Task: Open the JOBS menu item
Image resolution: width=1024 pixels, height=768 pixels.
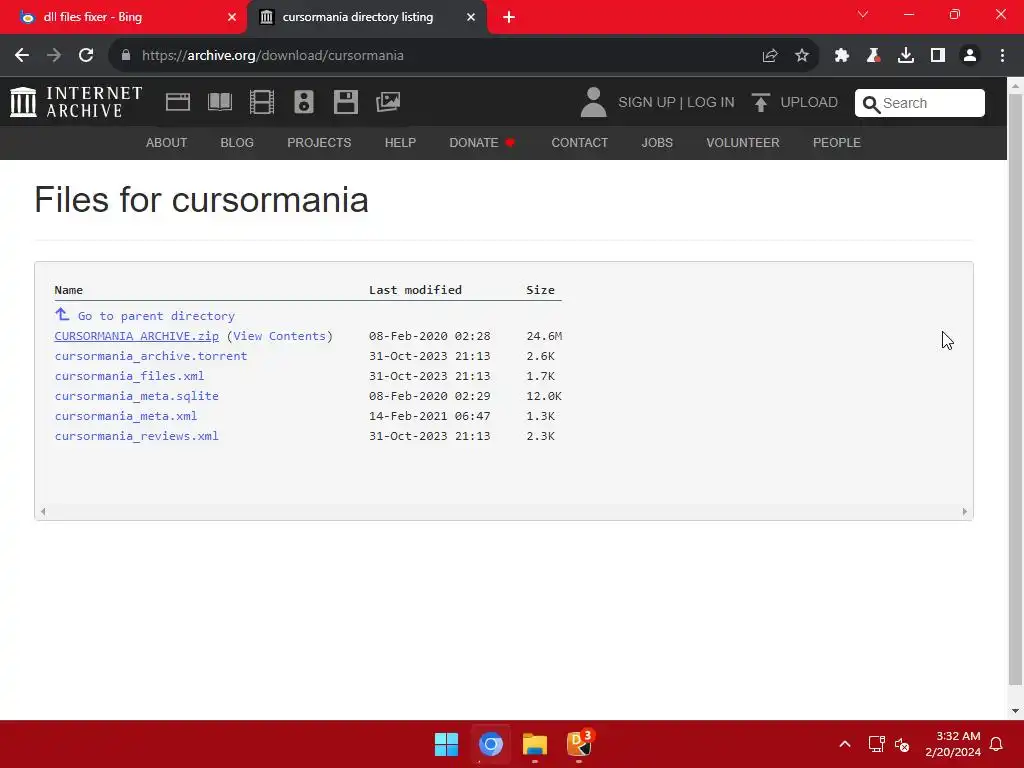Action: 657,142
